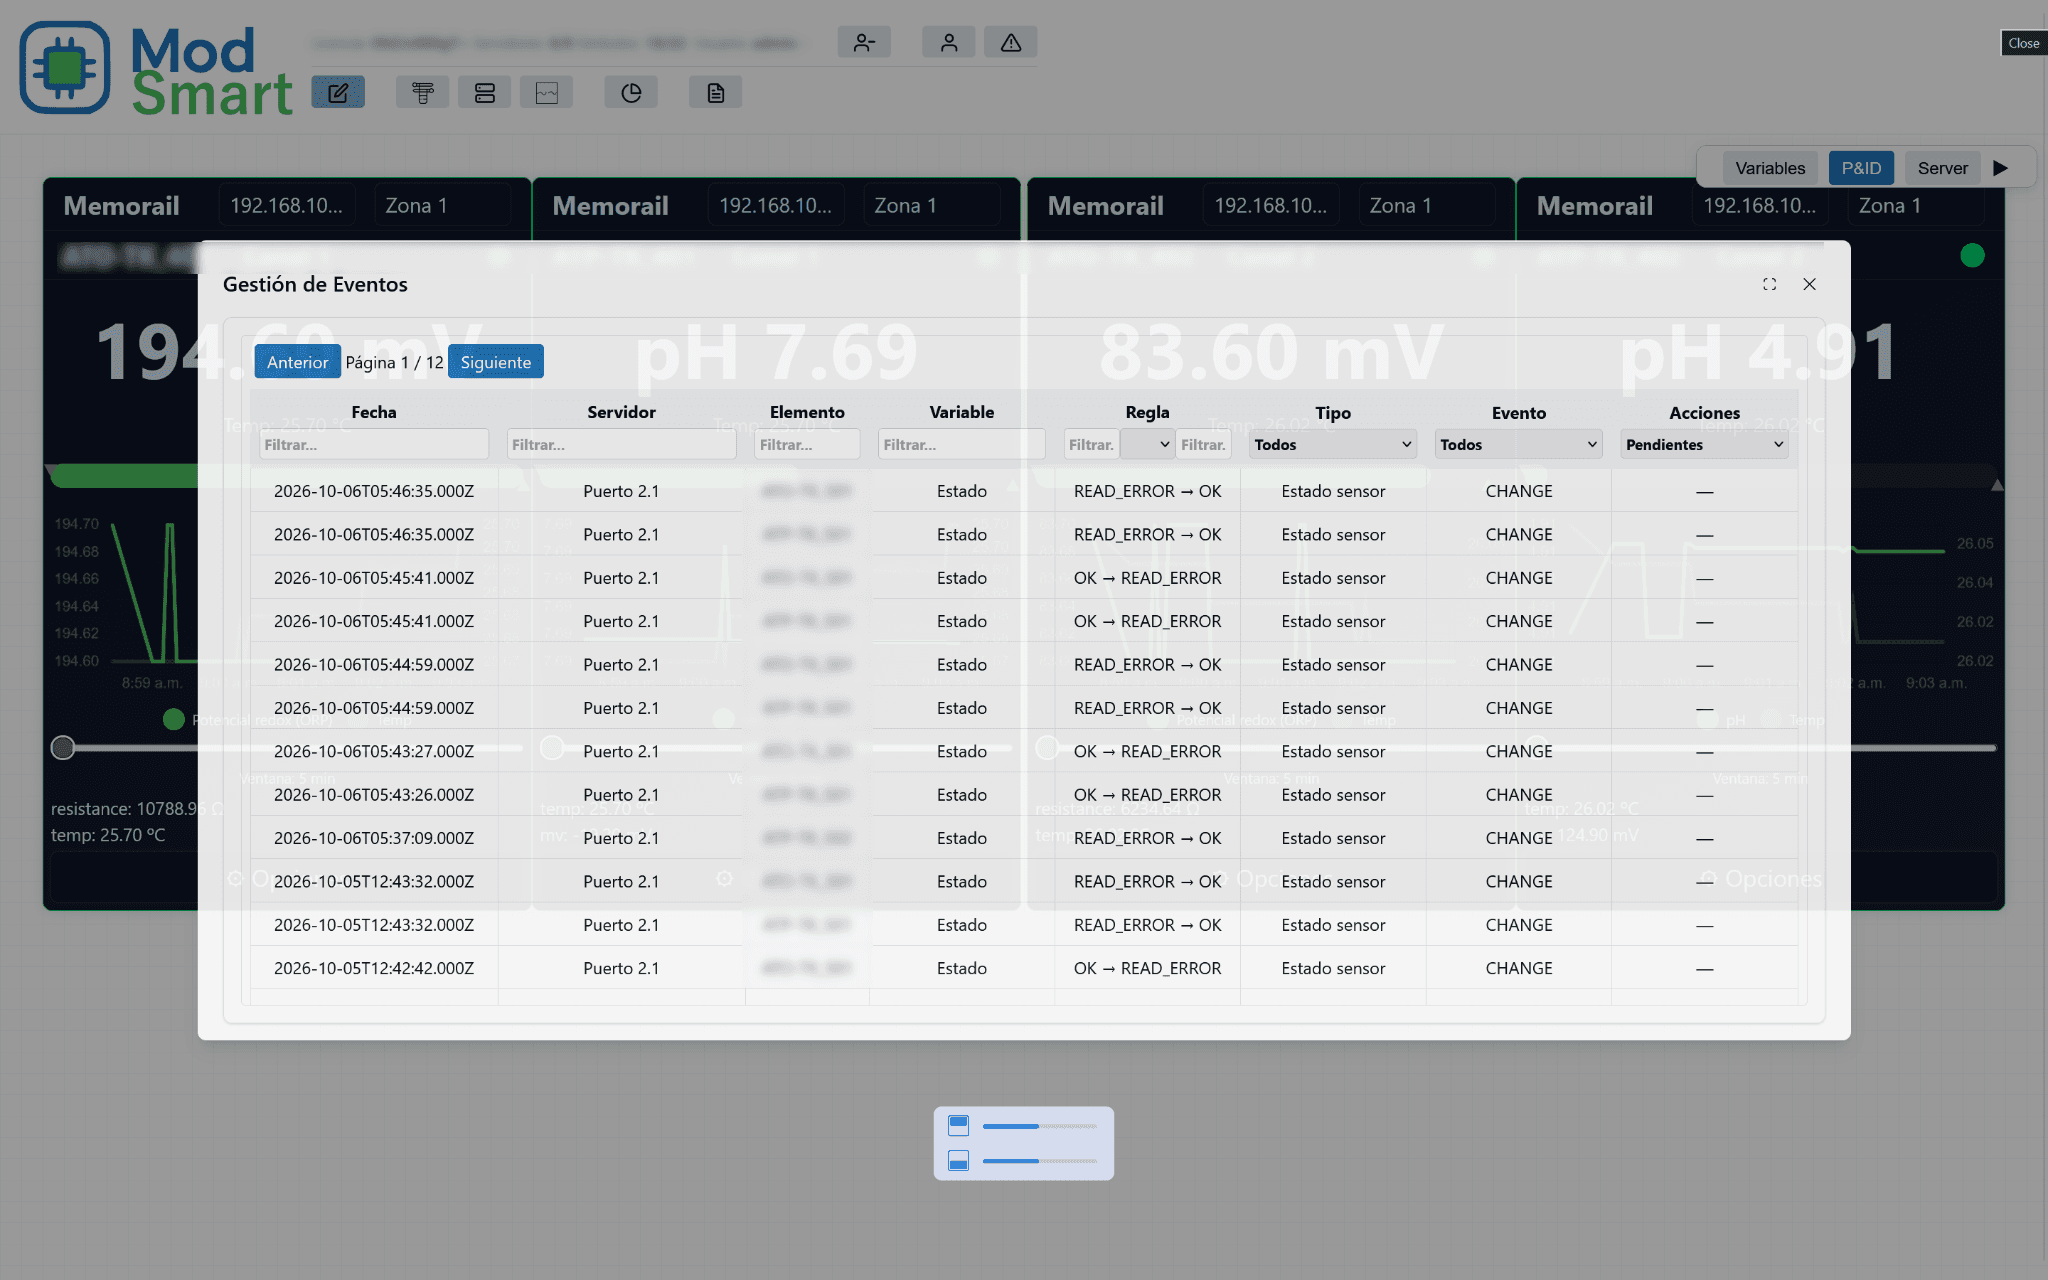Image resolution: width=2048 pixels, height=1280 pixels.
Task: Click the minimap thumbnail at bottom
Action: 1024,1143
